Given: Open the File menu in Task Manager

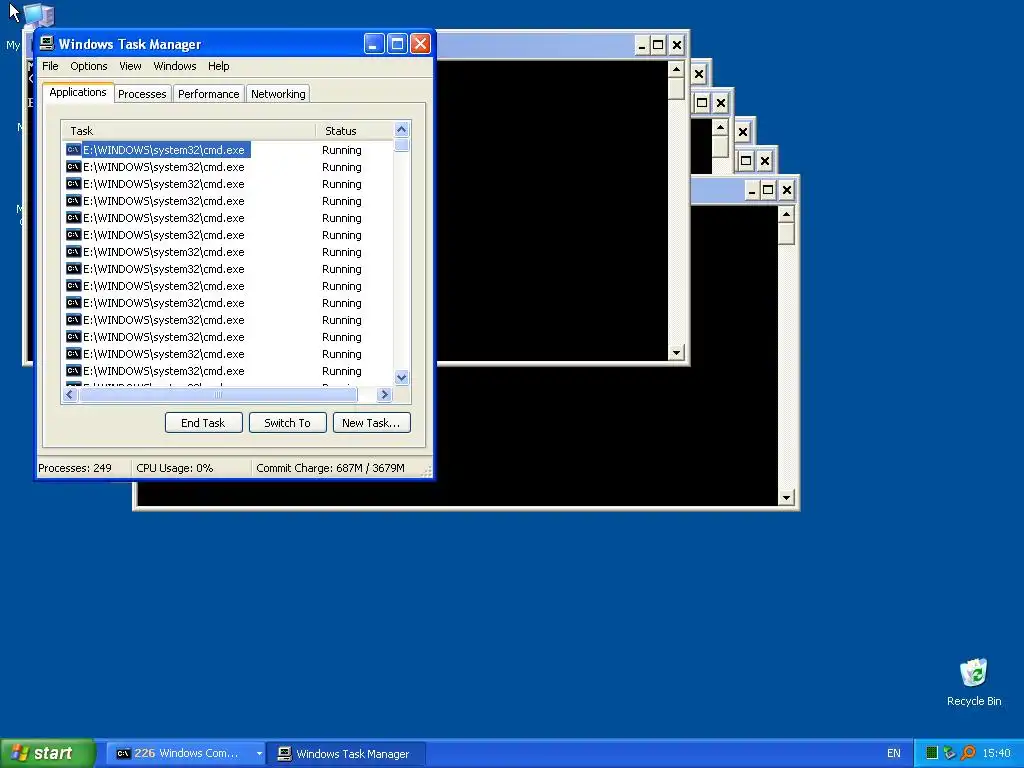Looking at the screenshot, I should (x=50, y=66).
